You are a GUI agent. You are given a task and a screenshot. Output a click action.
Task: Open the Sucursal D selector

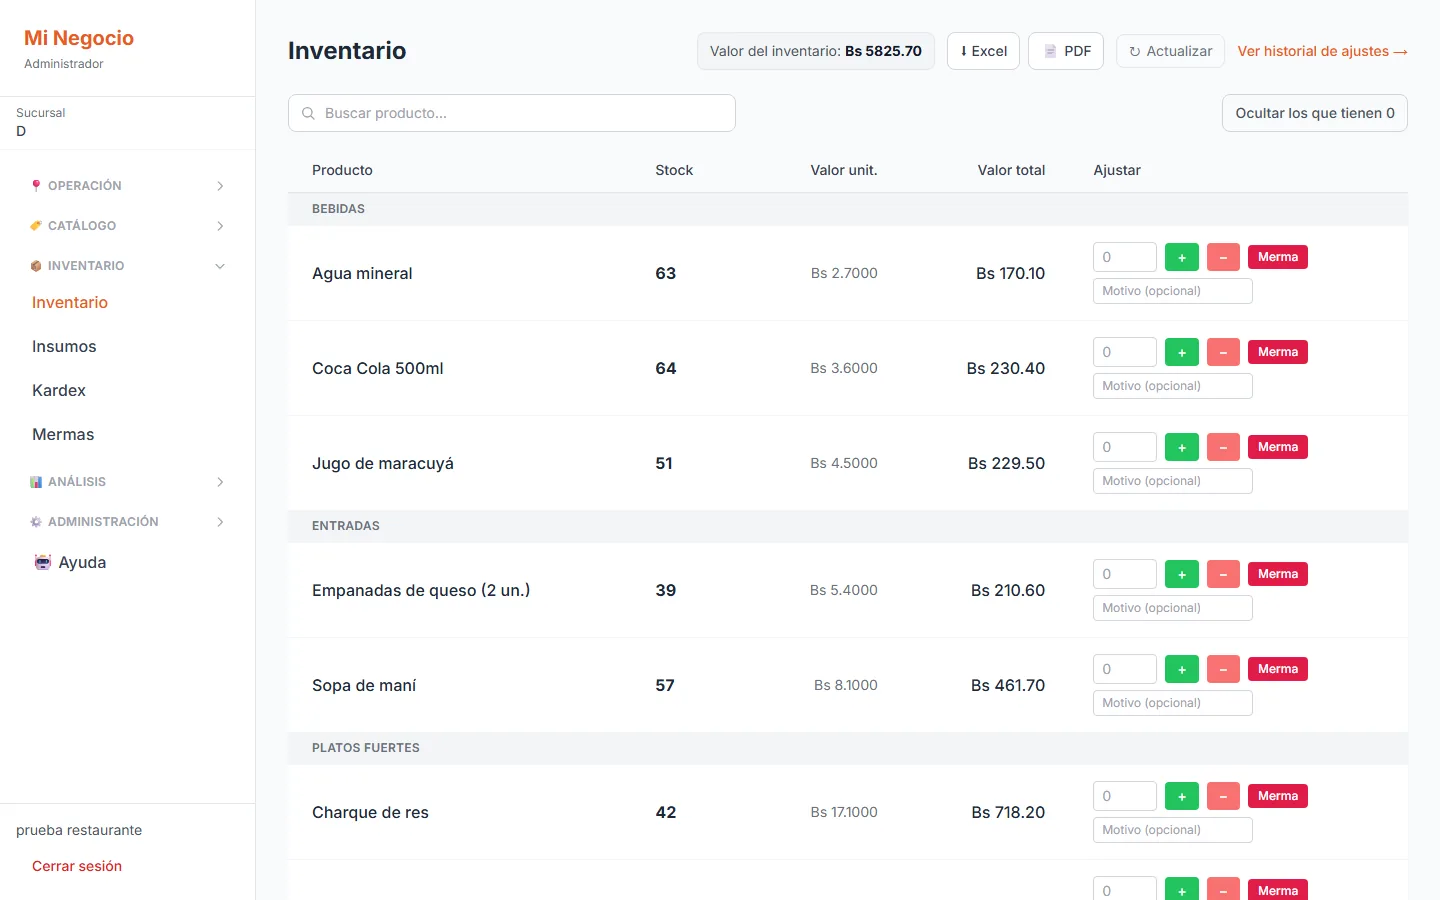128,123
